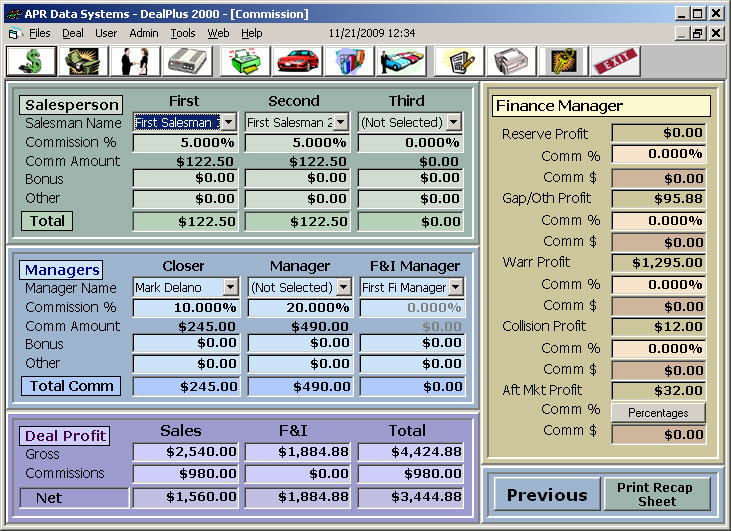Click Gap/Oth Profit value $95.88
The width and height of the screenshot is (731, 531).
click(659, 199)
